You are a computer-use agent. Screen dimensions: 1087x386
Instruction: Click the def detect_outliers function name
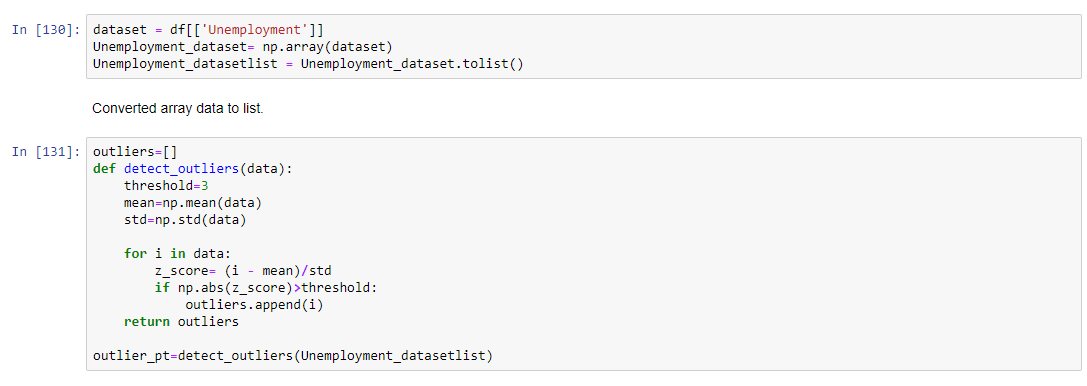[x=182, y=169]
